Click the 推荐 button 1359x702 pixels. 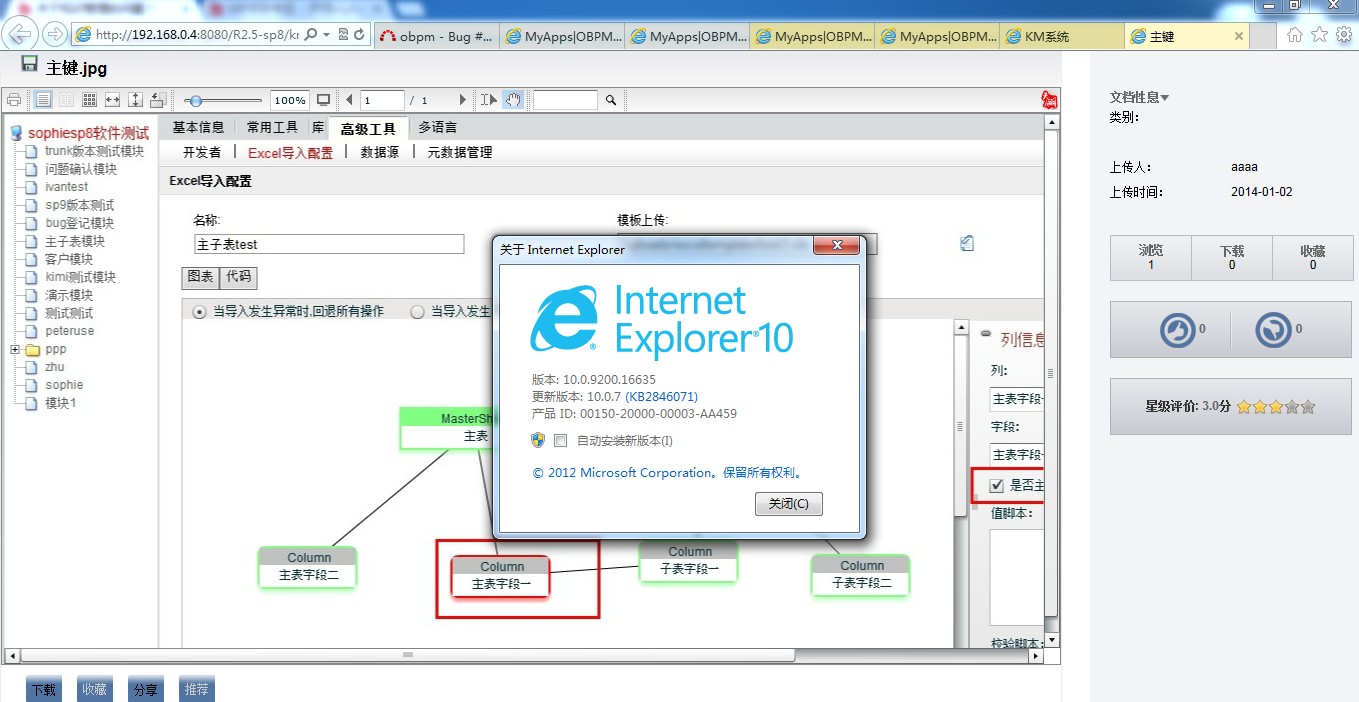197,690
